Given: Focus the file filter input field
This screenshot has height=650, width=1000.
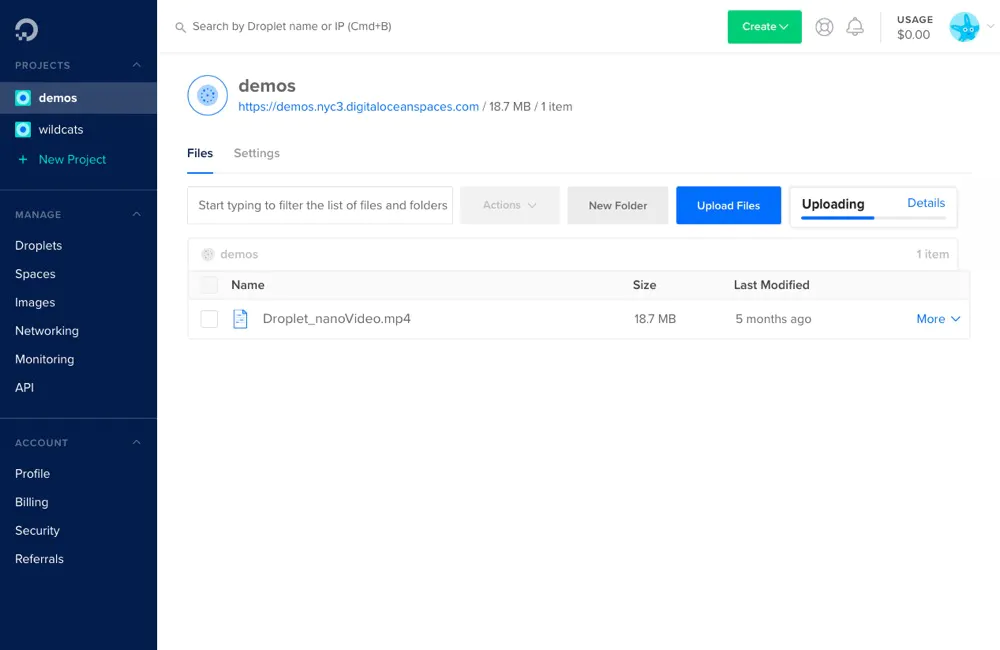Looking at the screenshot, I should pos(320,205).
